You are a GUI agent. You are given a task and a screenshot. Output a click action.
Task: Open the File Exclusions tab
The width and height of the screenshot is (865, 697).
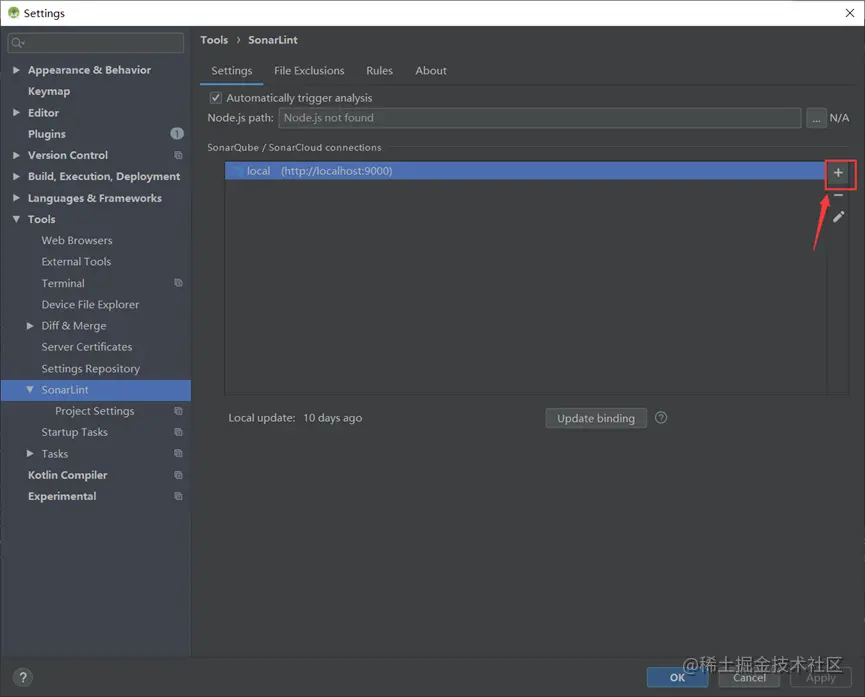(x=309, y=70)
